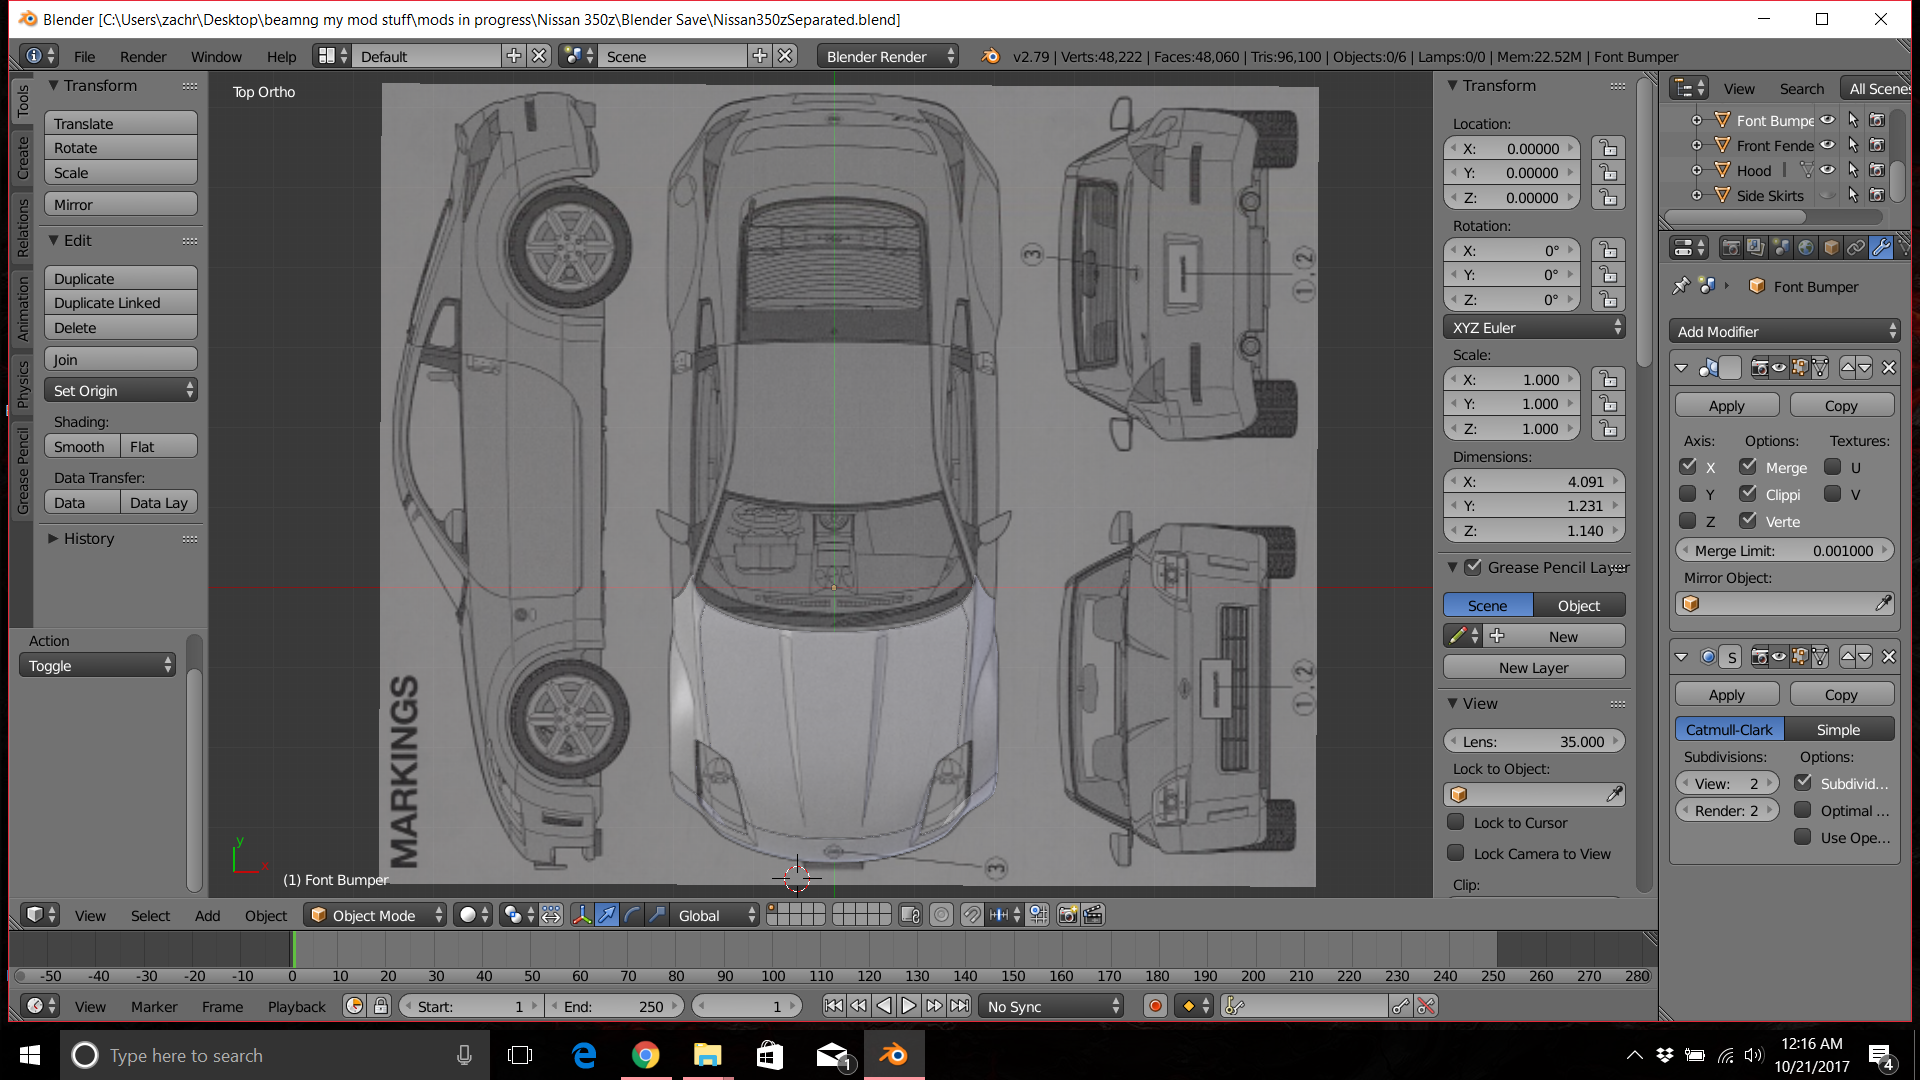Select the Modifiers wrench tab
The width and height of the screenshot is (1920, 1080).
(x=1881, y=247)
